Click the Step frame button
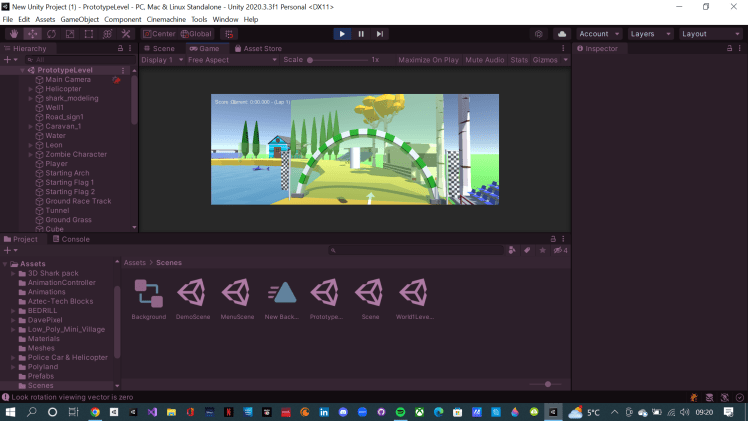748x421 pixels. click(x=380, y=34)
